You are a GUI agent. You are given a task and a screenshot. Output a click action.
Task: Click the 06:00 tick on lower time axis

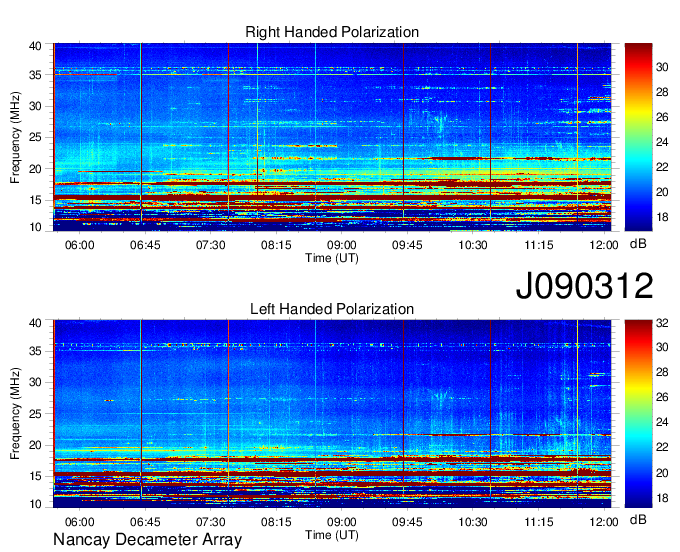coord(80,522)
